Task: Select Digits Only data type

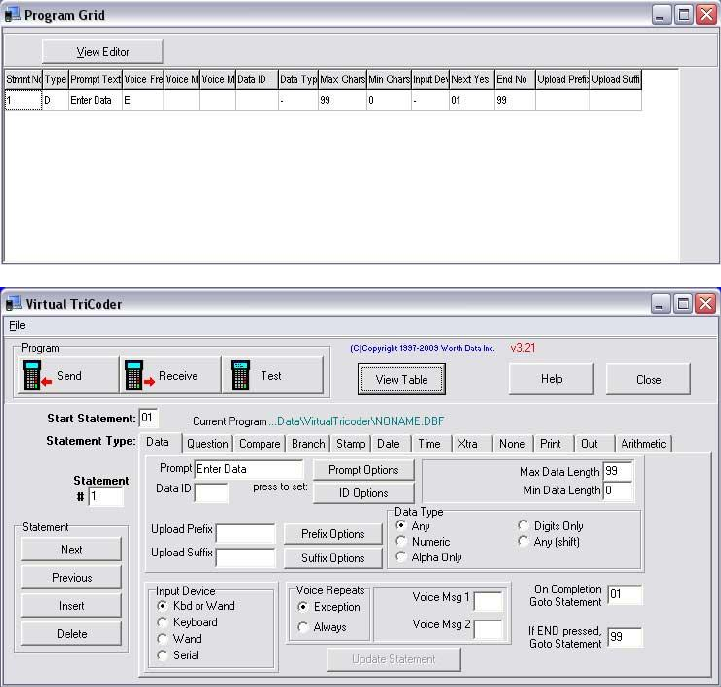Action: (524, 526)
